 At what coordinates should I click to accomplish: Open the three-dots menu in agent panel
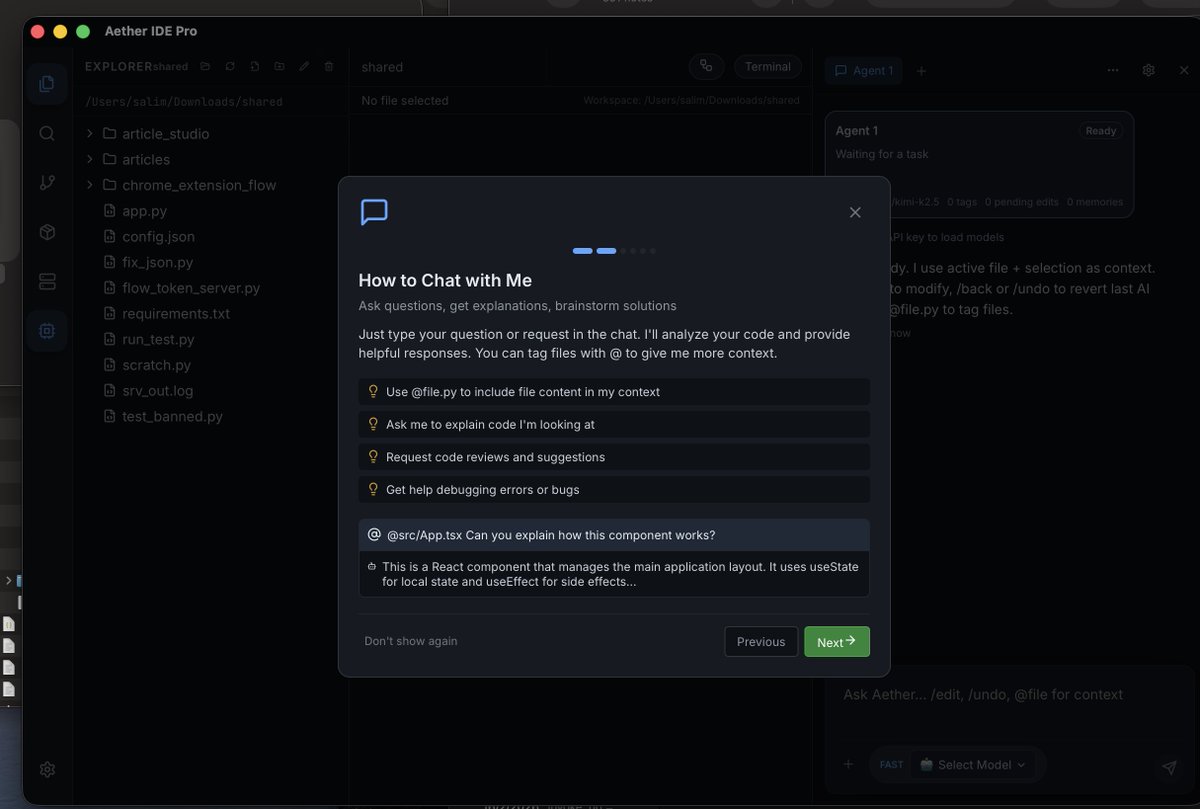pyautogui.click(x=1113, y=71)
